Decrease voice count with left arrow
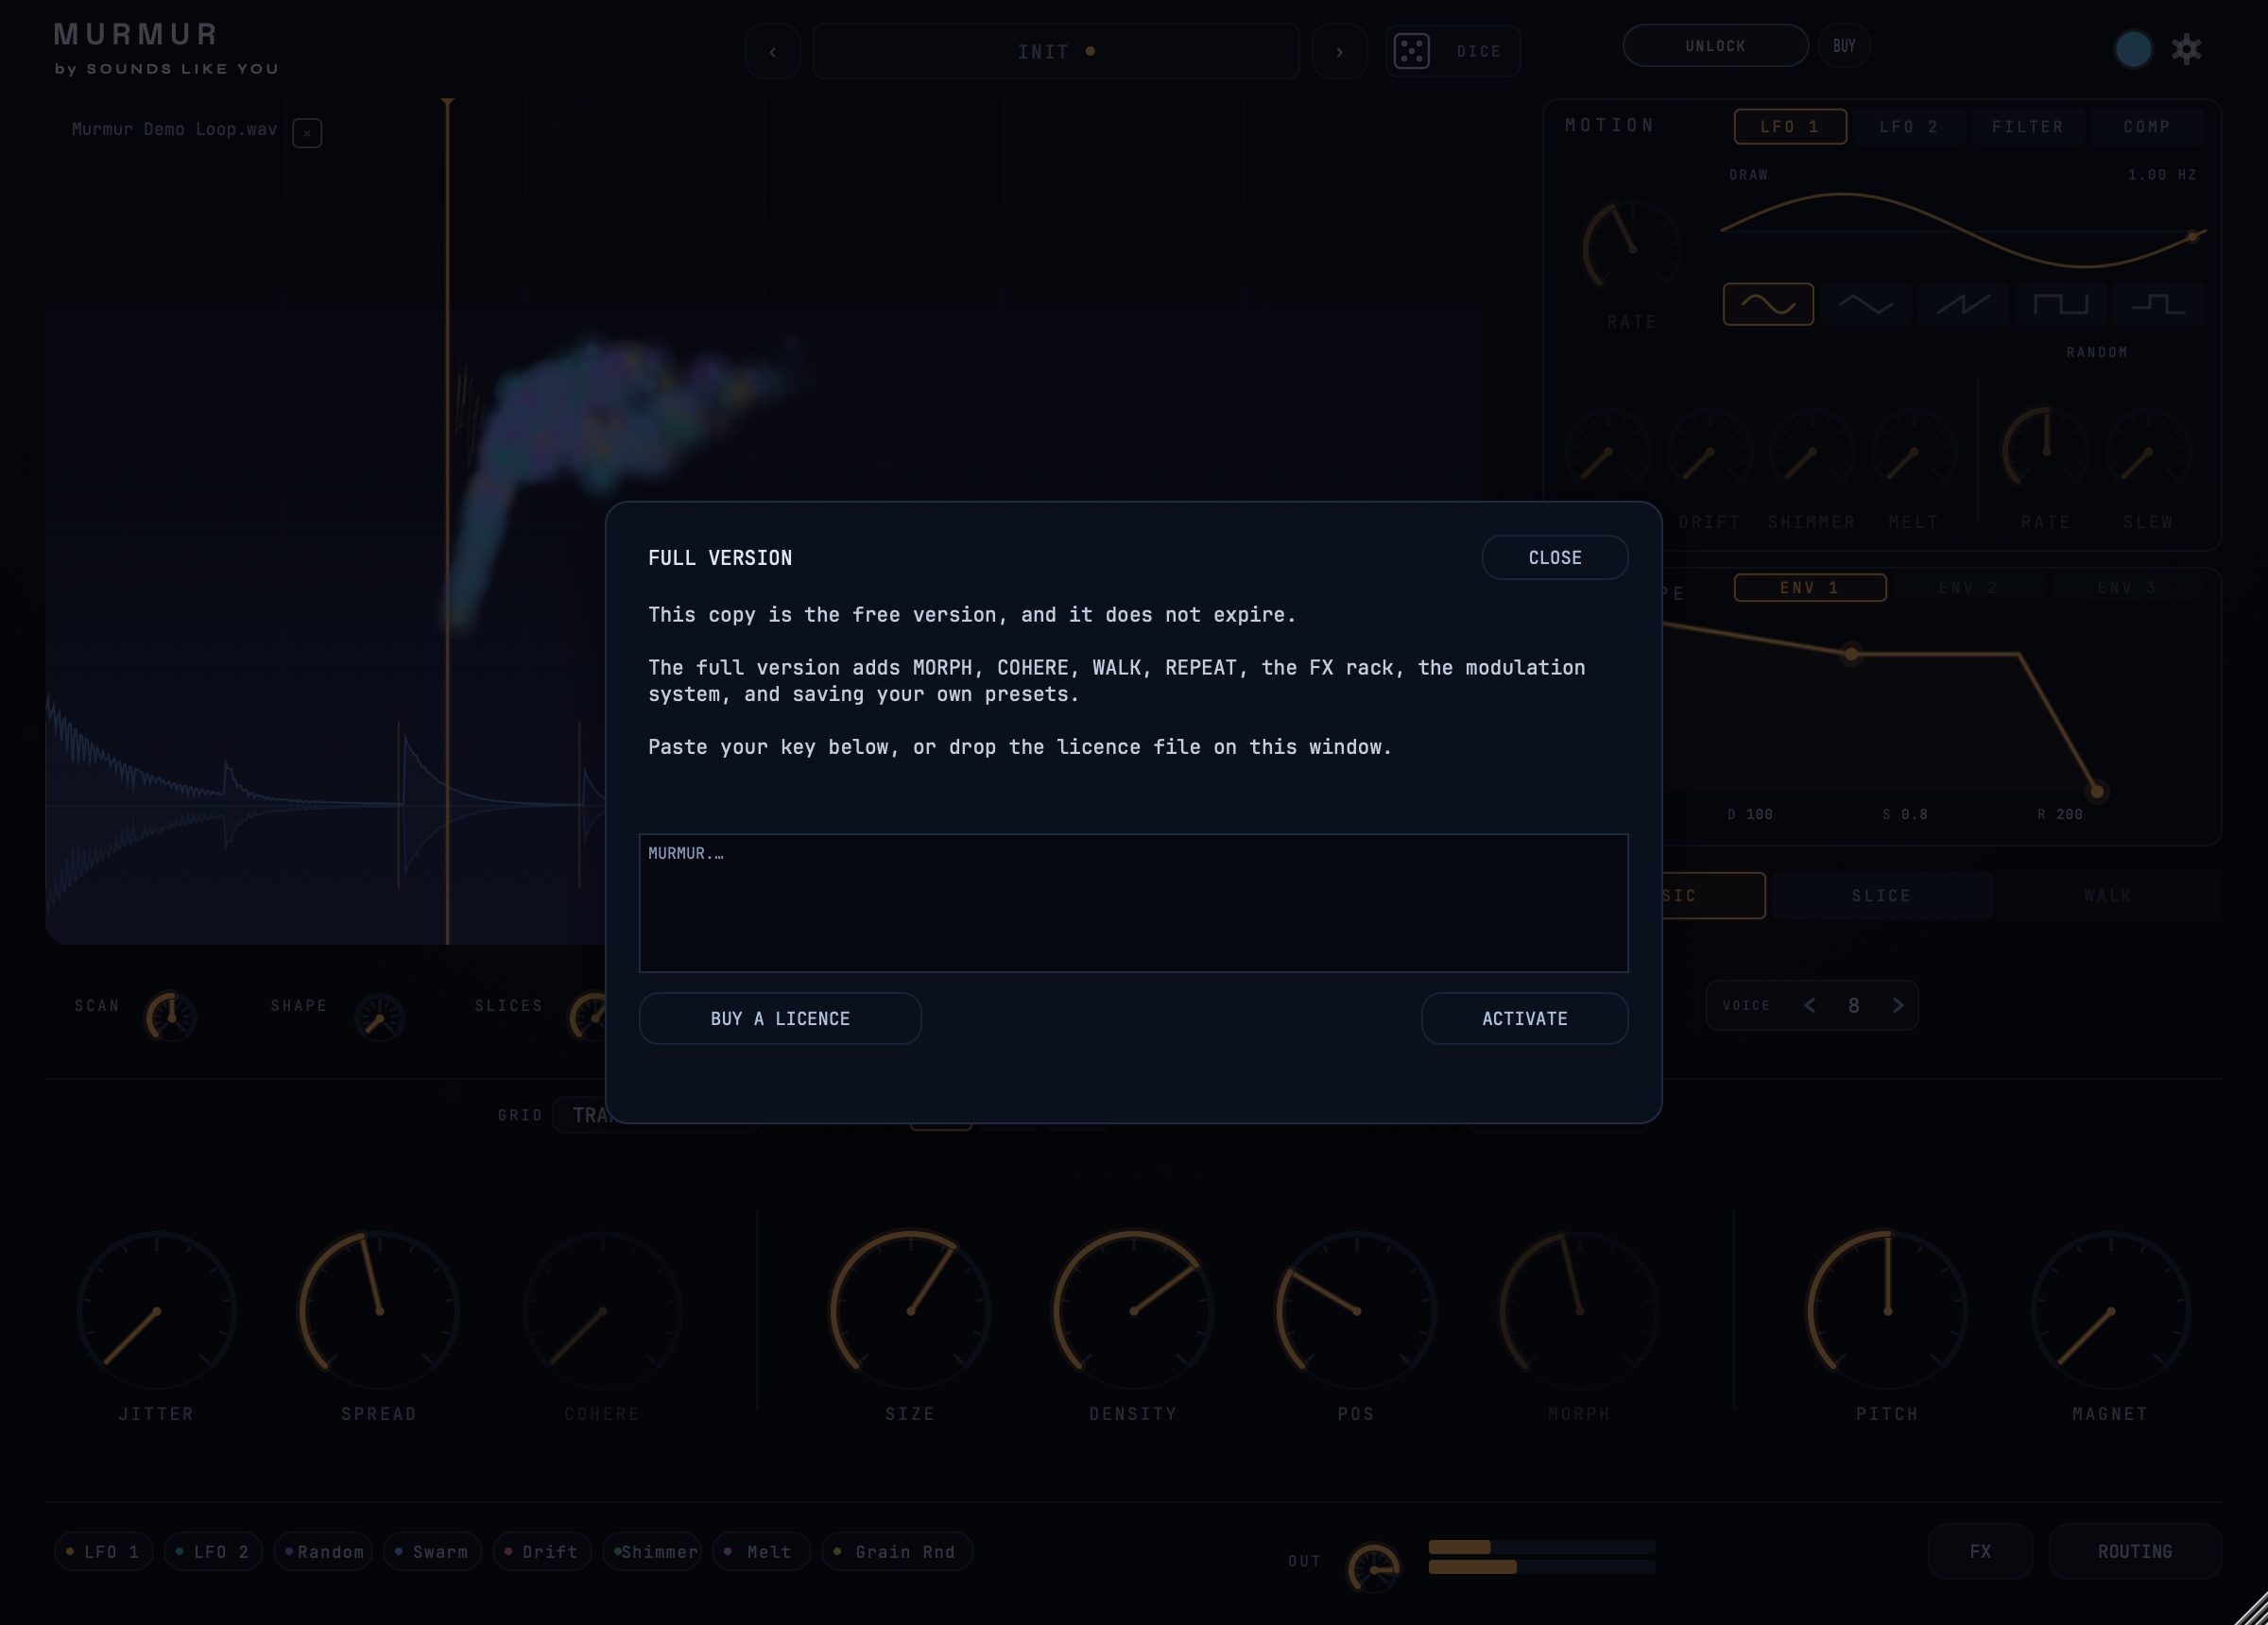The height and width of the screenshot is (1625, 2268). tap(1810, 1005)
